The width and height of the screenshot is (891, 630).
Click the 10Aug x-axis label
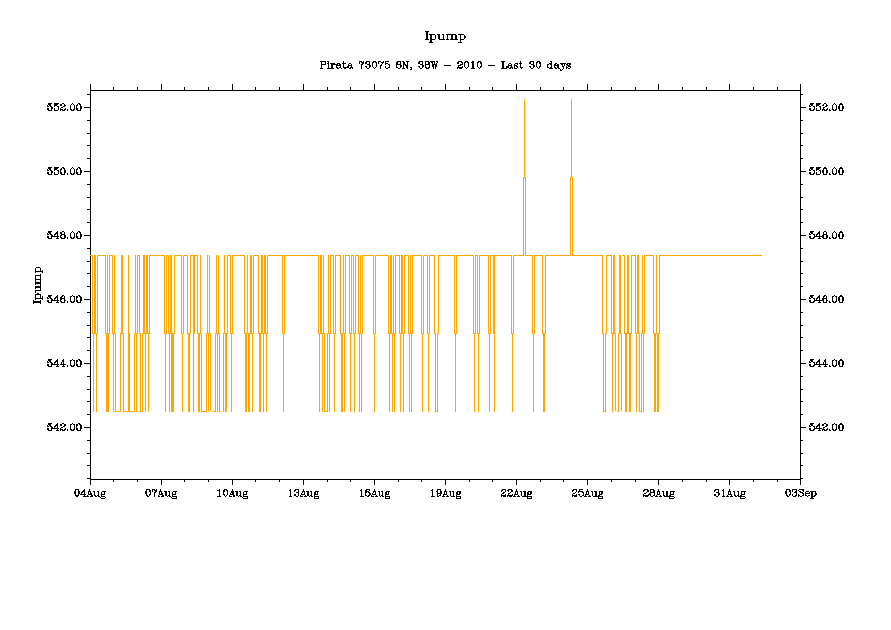232,493
